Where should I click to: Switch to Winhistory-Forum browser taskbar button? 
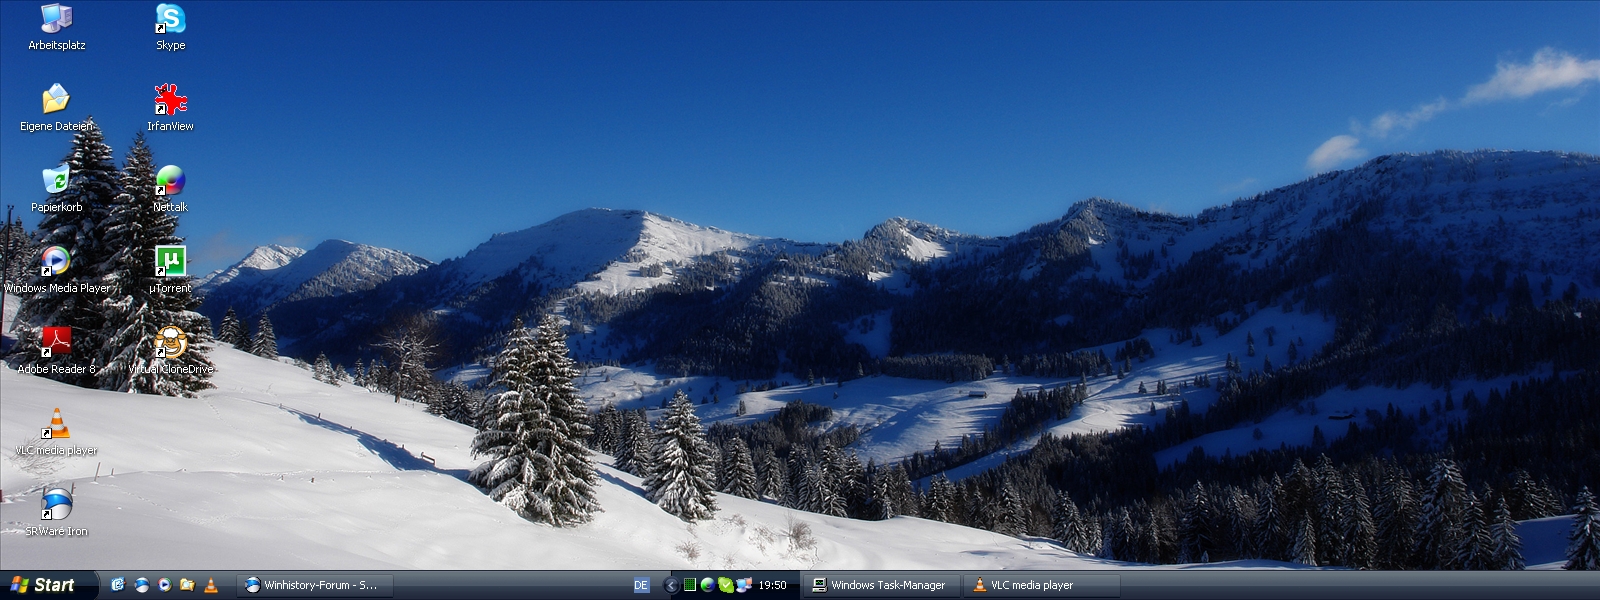[314, 585]
